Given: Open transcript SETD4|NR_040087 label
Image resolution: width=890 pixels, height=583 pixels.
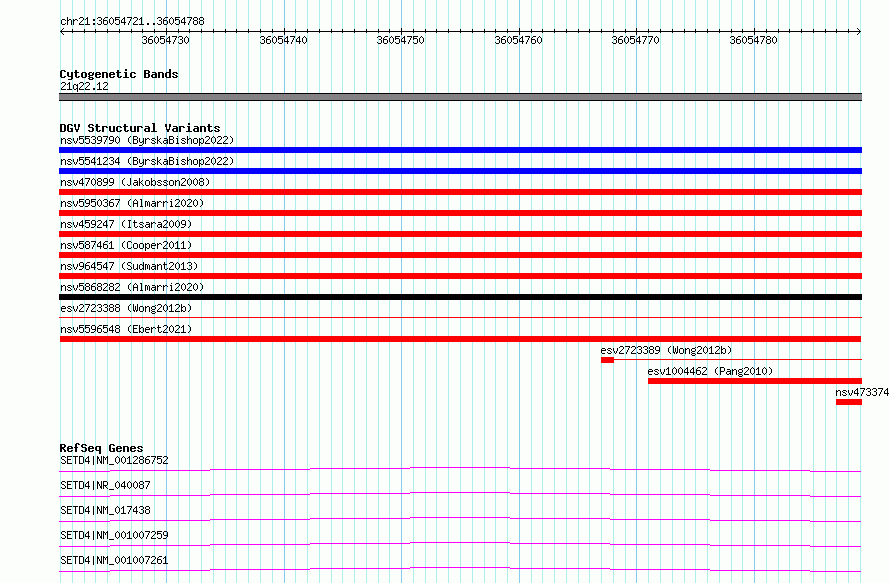Looking at the screenshot, I should coord(105,485).
